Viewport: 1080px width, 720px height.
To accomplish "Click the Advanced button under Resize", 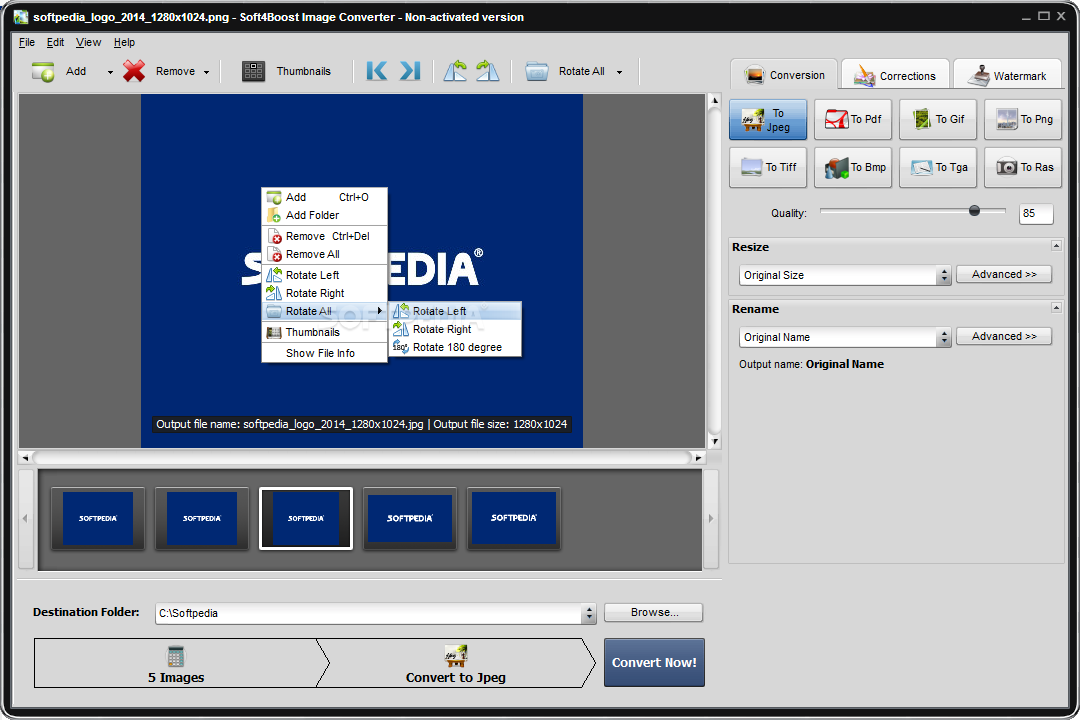I will [1004, 274].
